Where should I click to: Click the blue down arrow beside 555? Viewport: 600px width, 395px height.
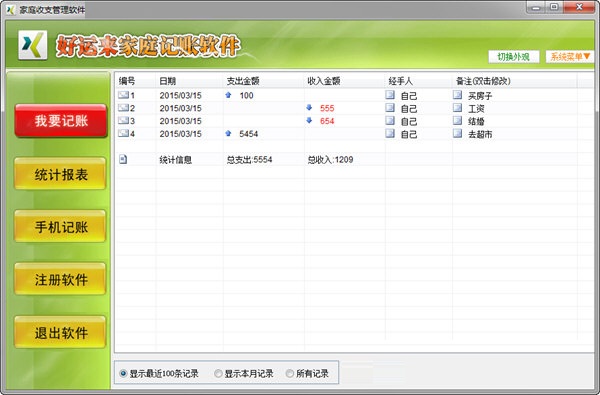[x=309, y=108]
